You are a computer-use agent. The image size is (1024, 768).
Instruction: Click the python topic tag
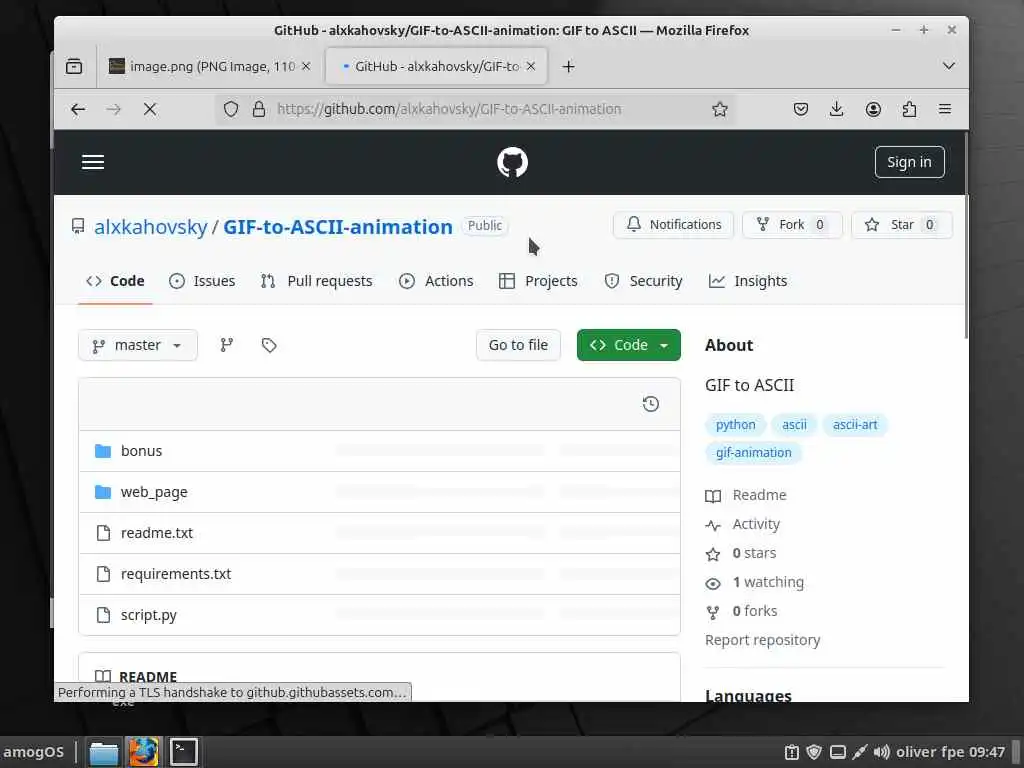[x=735, y=424]
